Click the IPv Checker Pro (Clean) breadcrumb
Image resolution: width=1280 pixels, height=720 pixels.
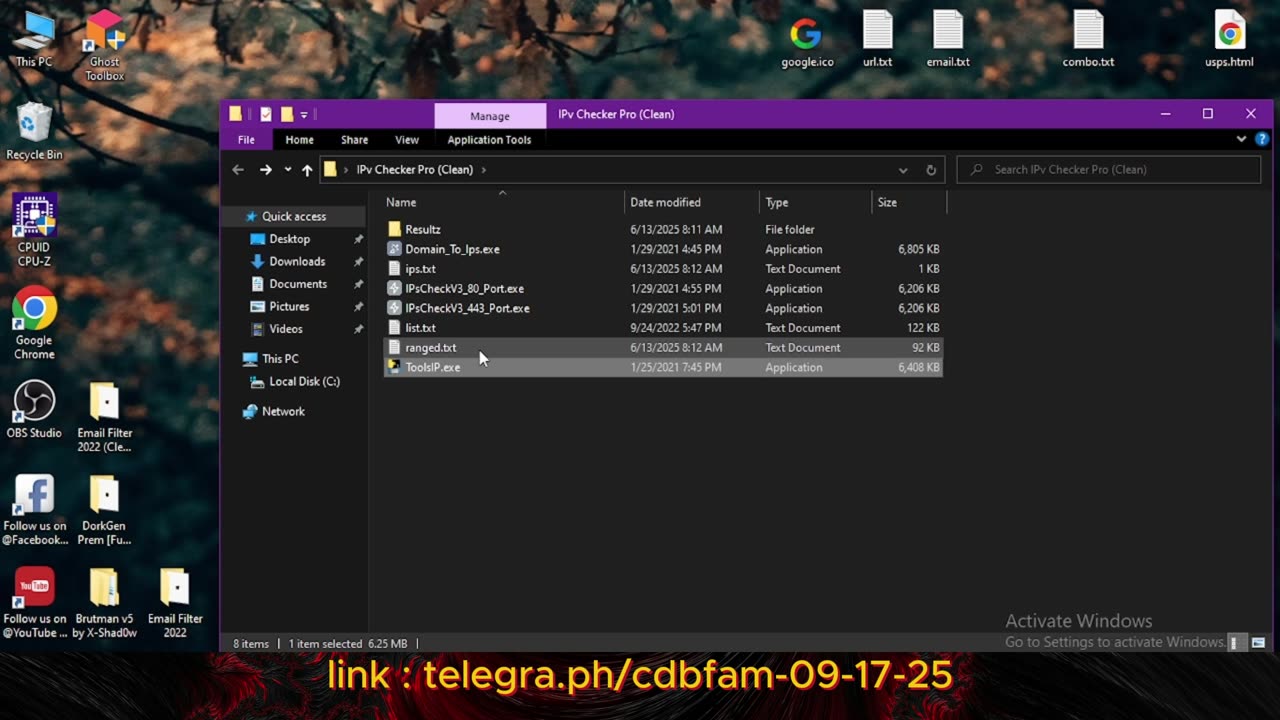coord(414,170)
